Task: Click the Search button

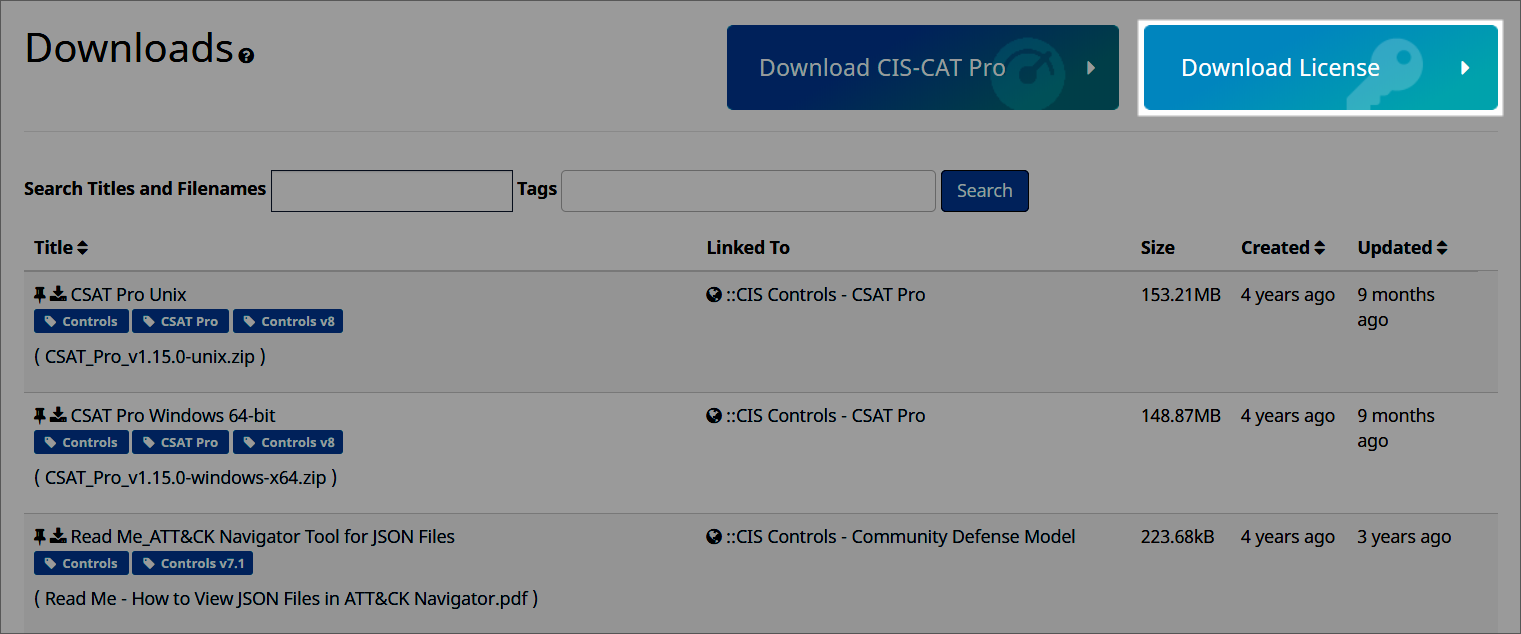Action: pyautogui.click(x=984, y=191)
